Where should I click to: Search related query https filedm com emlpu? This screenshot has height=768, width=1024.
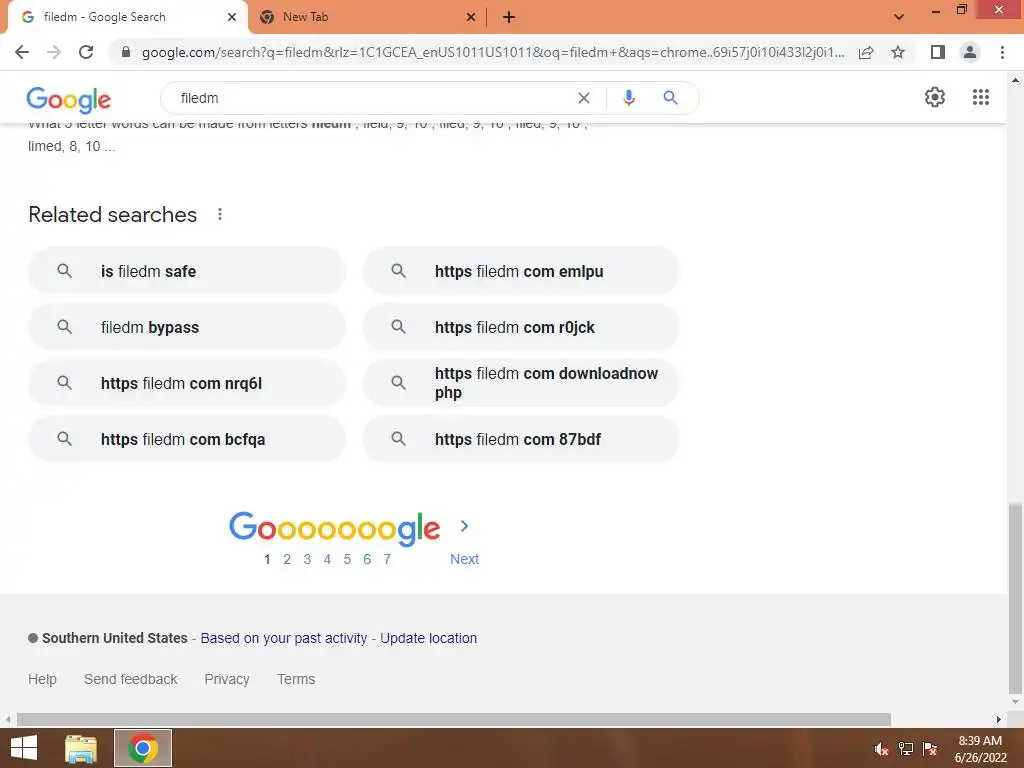520,271
